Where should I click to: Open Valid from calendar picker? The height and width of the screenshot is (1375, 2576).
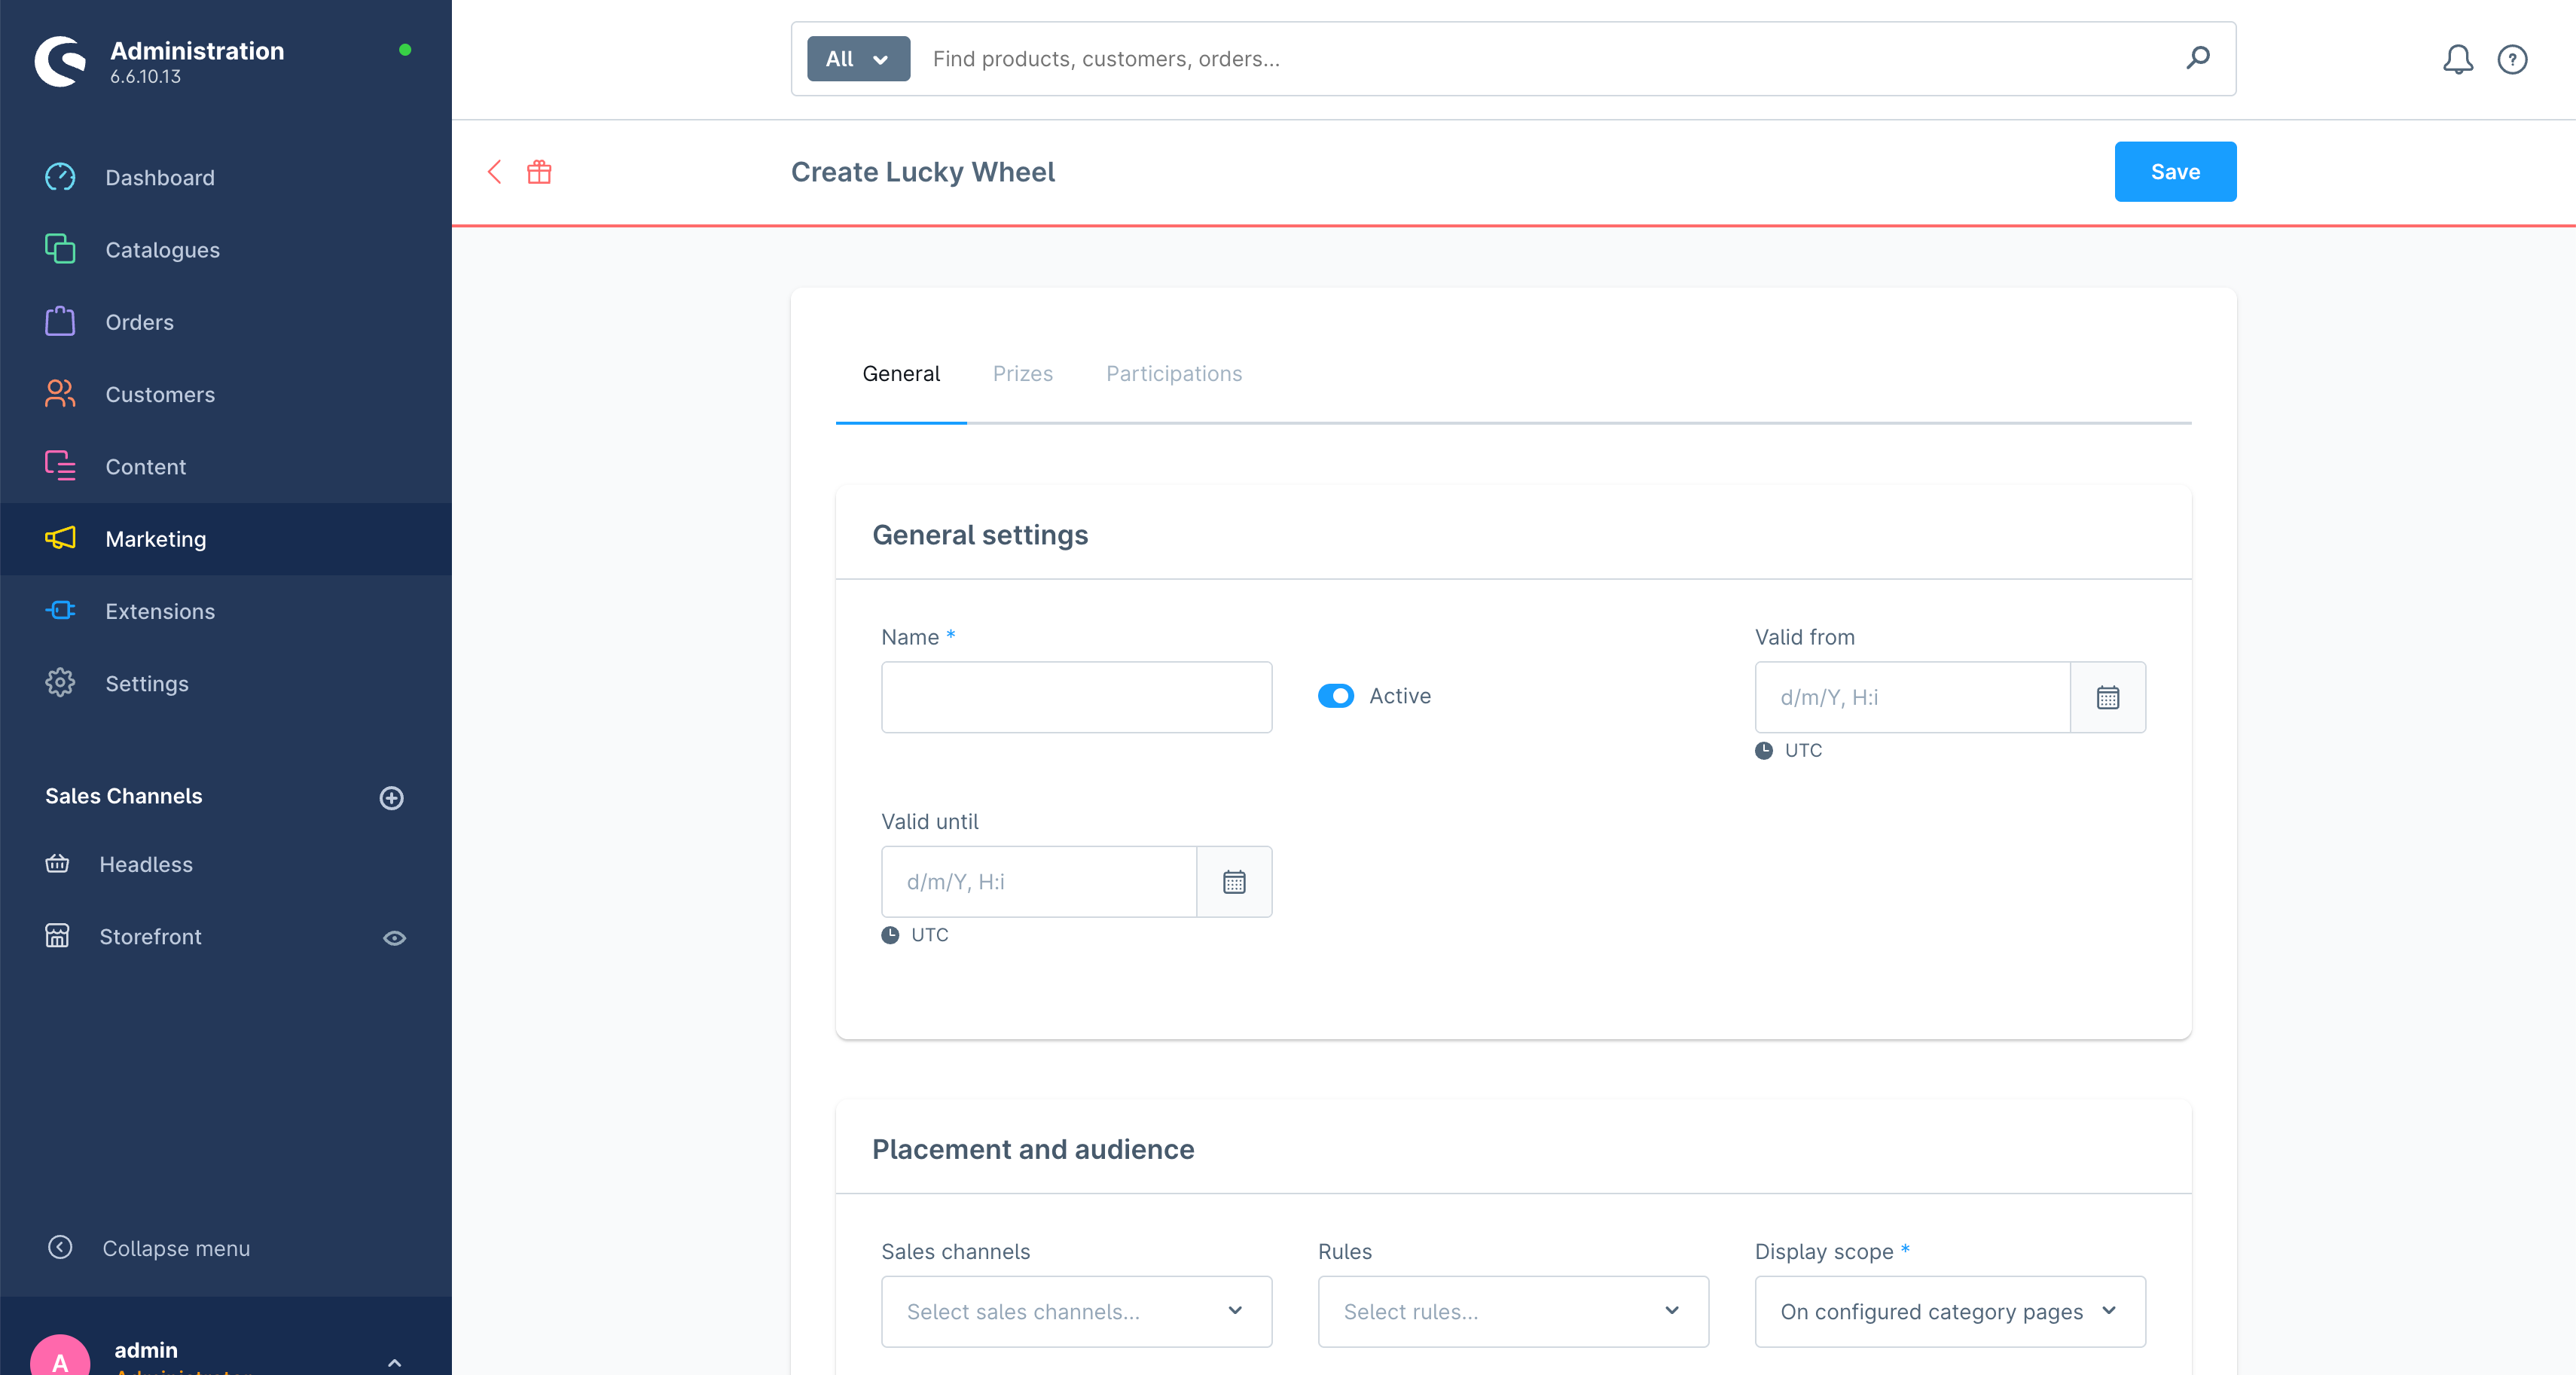pos(2107,697)
